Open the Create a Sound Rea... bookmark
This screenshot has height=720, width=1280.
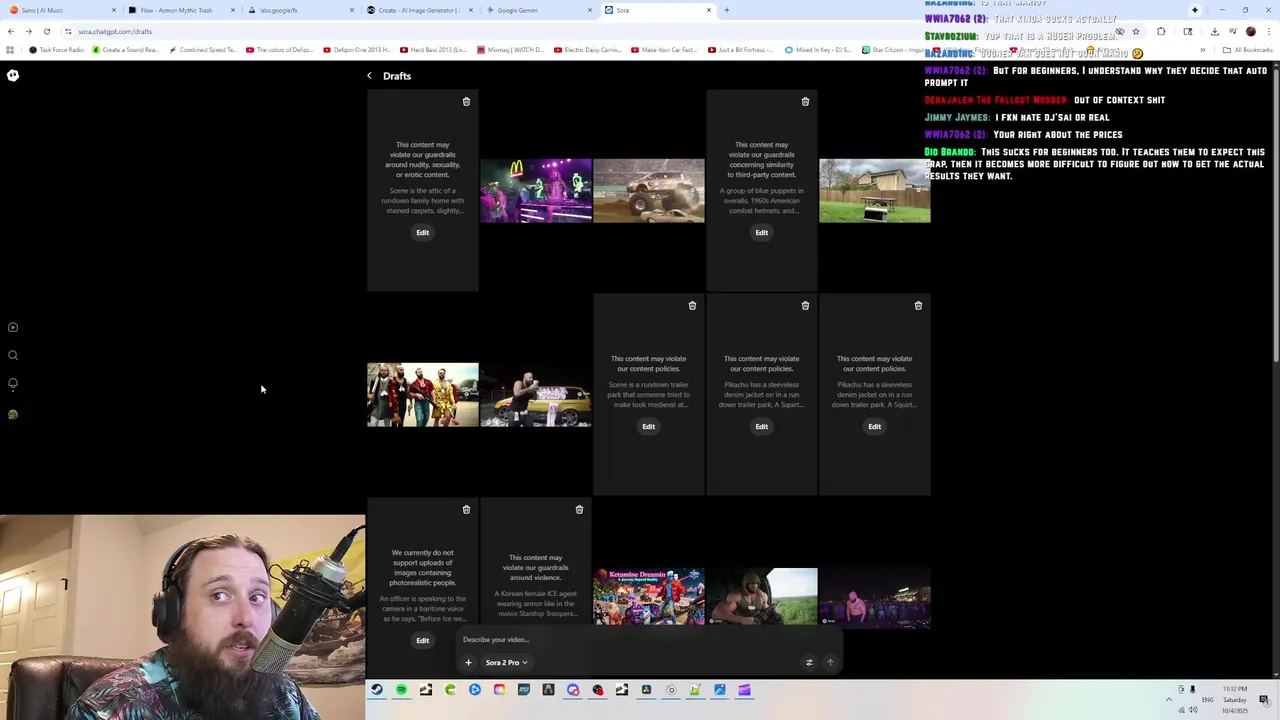(125, 50)
